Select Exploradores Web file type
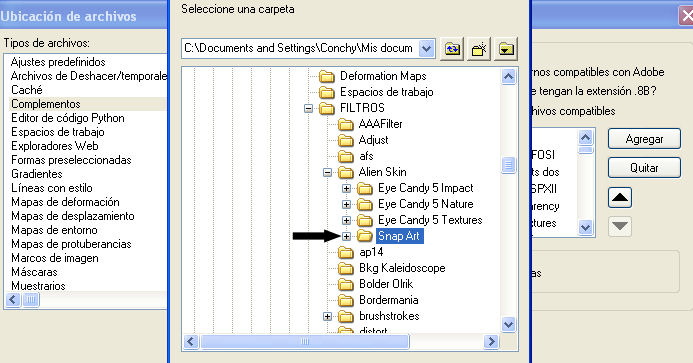This screenshot has height=363, width=693. point(54,146)
